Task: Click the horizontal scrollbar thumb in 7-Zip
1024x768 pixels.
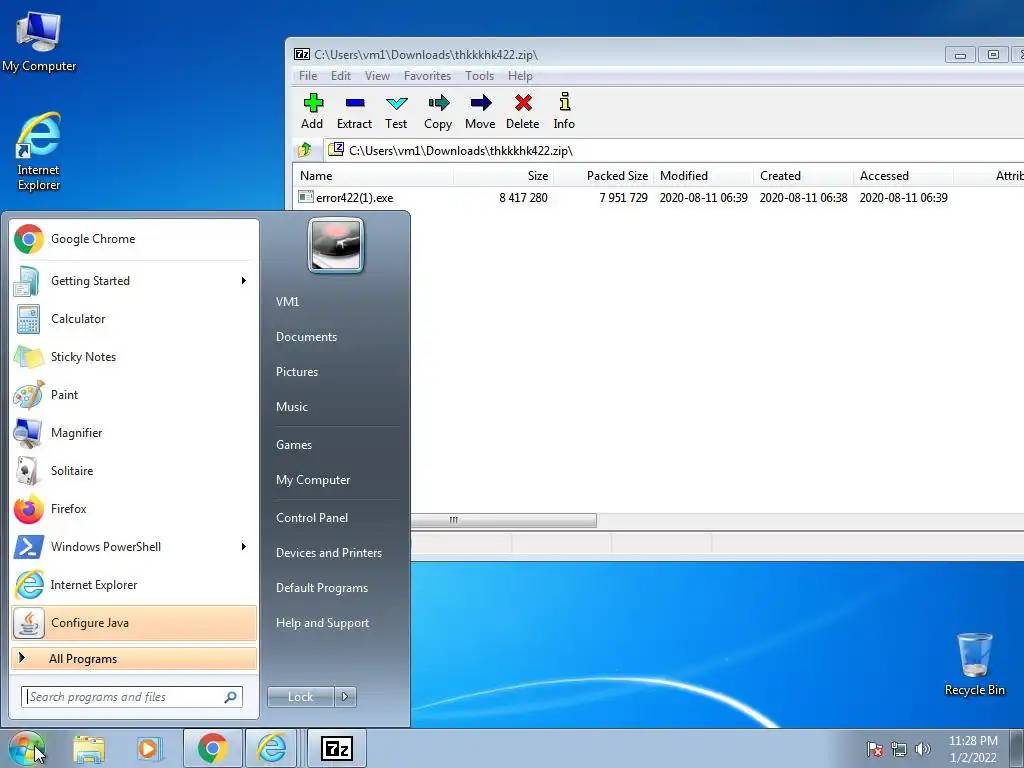Action: 503,520
